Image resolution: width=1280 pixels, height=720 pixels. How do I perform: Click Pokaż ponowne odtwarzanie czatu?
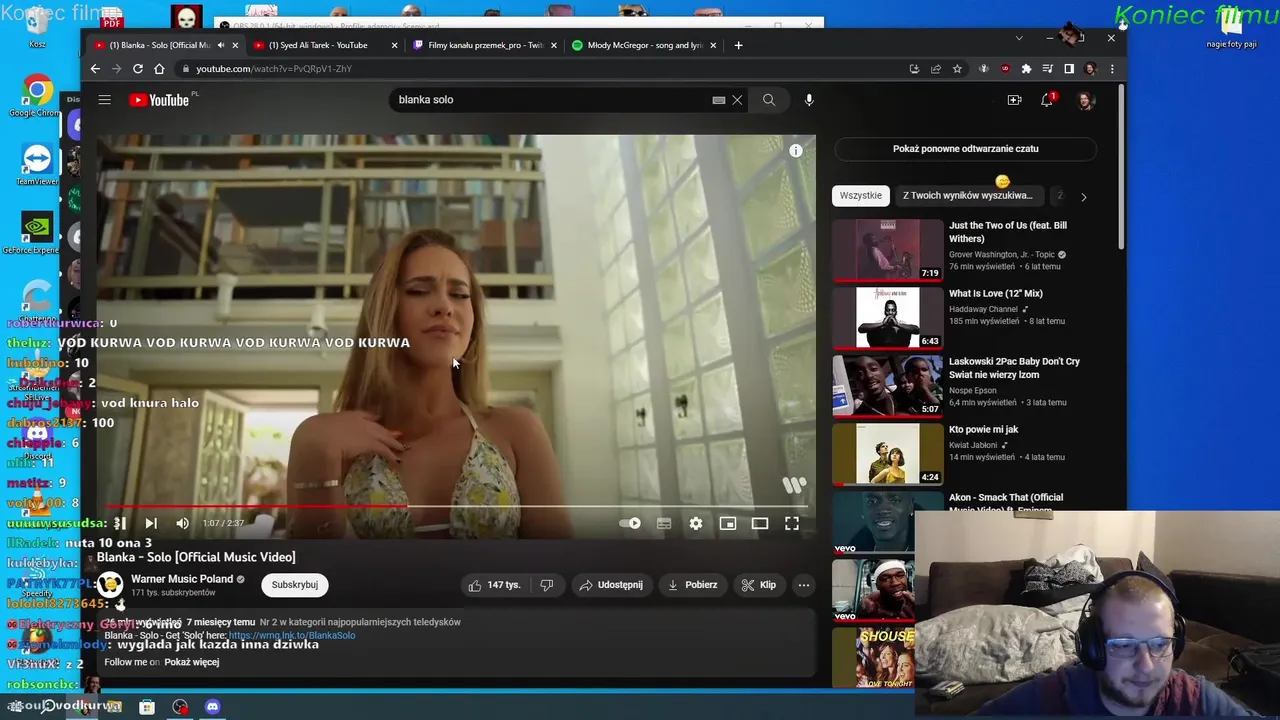pos(965,149)
